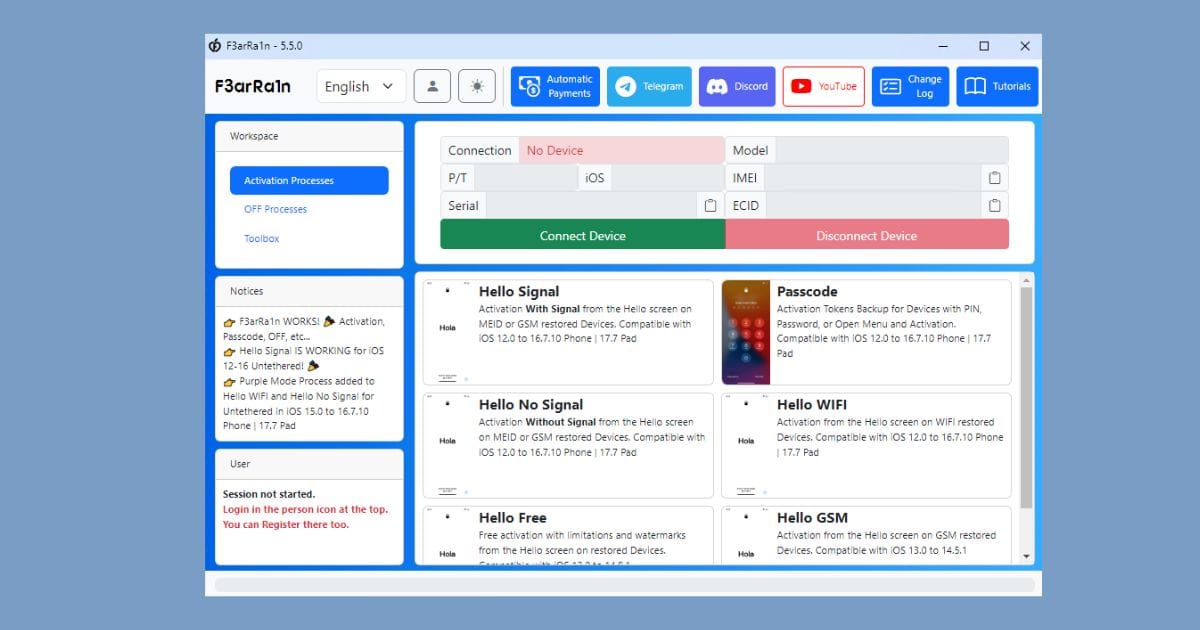The height and width of the screenshot is (630, 1200).
Task: Click the Hello WIFI phone thumbnail
Action: click(746, 445)
